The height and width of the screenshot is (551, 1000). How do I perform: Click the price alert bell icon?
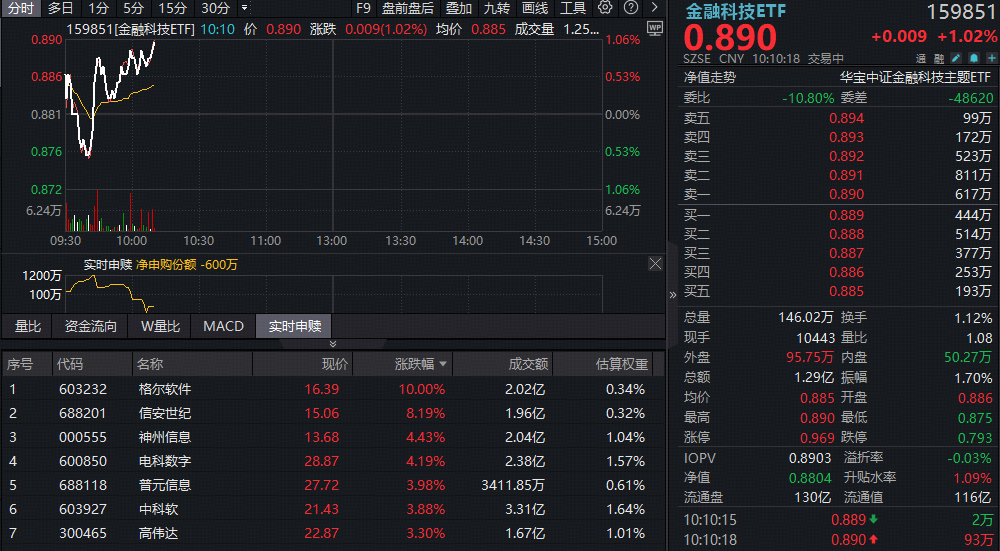(972, 59)
